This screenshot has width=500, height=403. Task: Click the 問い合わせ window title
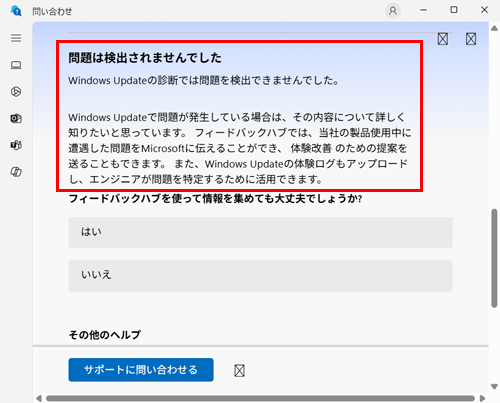point(52,11)
